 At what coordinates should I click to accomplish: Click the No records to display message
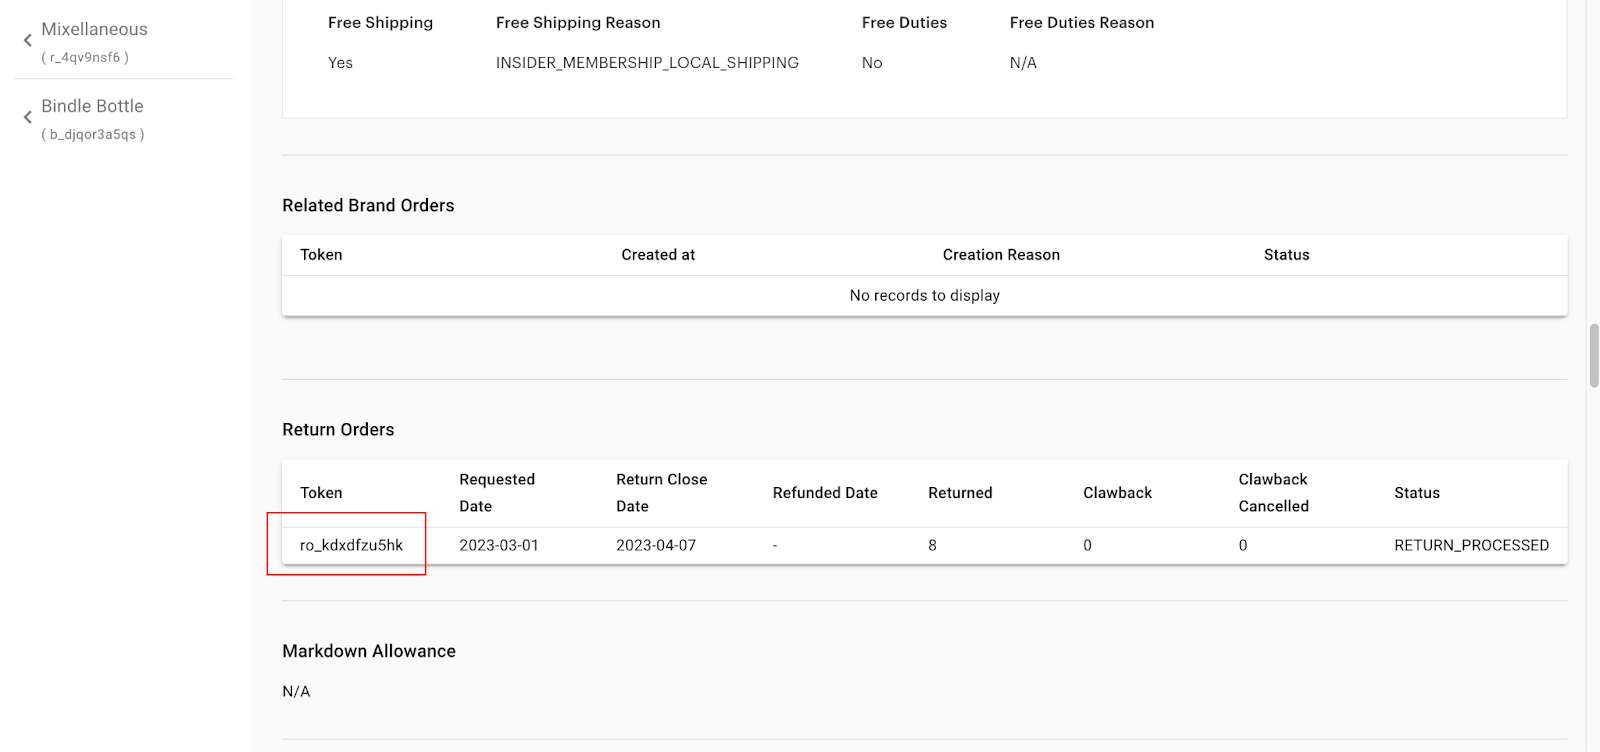925,296
